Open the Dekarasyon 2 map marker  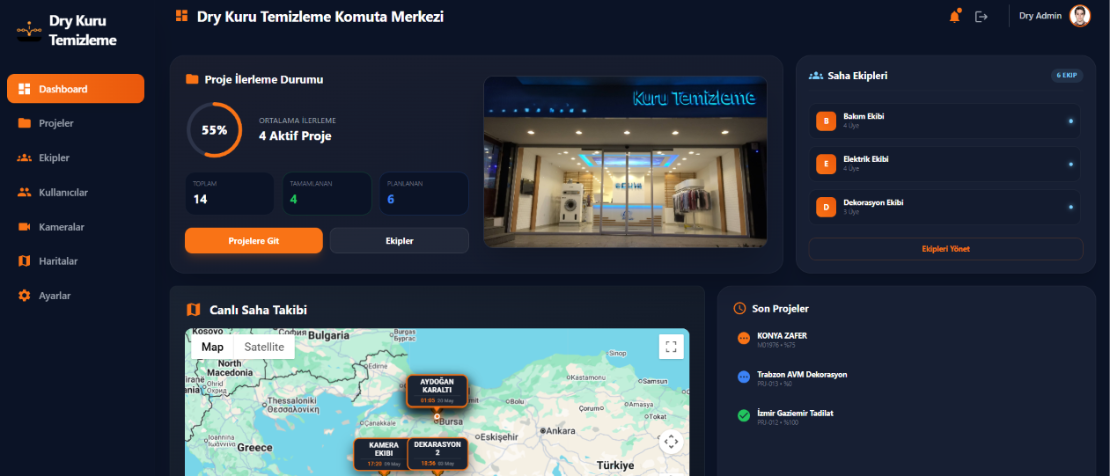click(x=437, y=453)
